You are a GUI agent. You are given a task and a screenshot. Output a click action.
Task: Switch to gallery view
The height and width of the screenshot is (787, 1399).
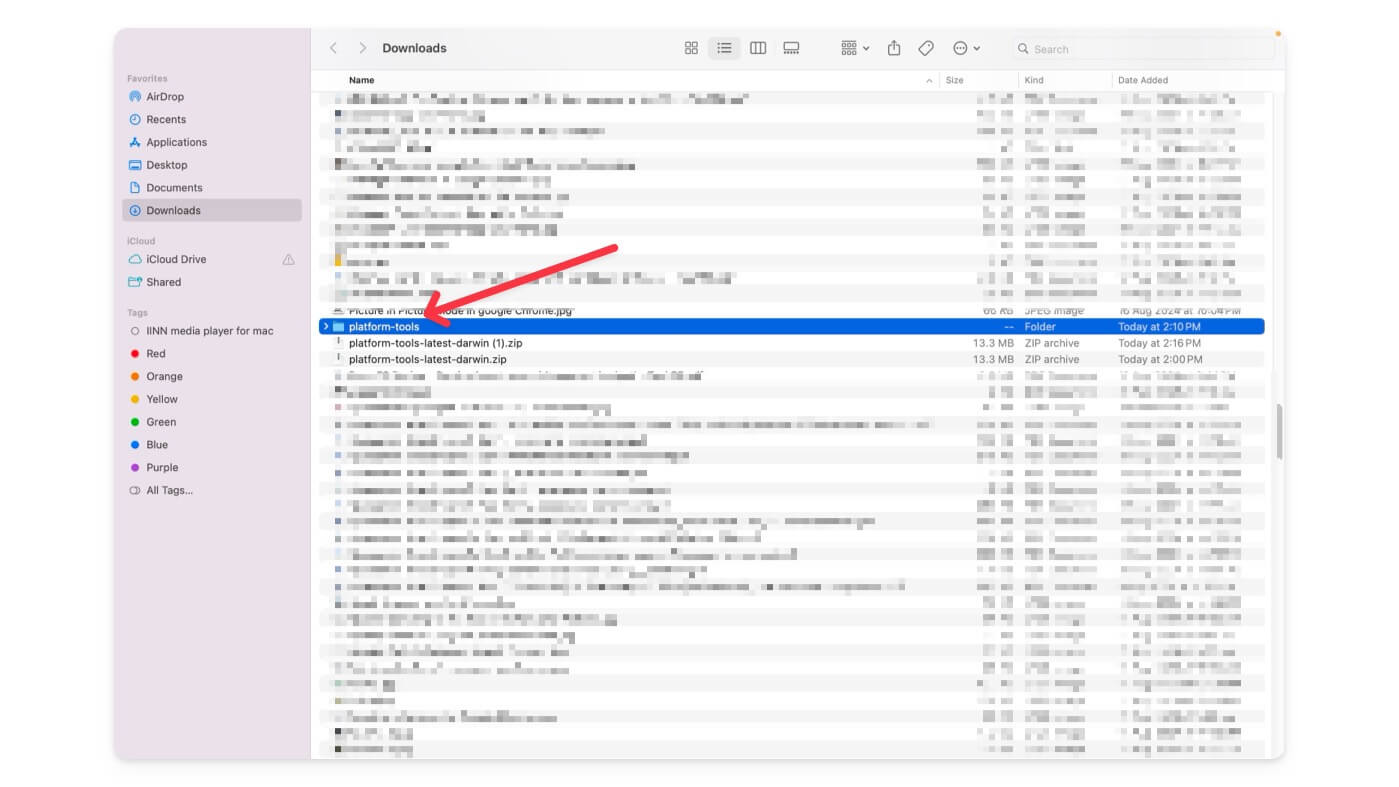point(791,48)
